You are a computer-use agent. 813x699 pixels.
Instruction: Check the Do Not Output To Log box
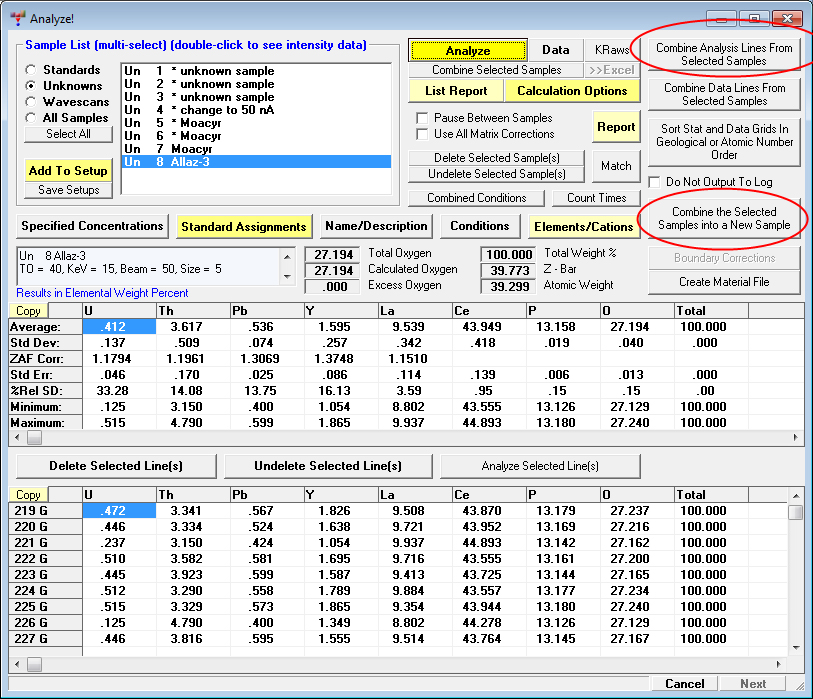[x=655, y=182]
